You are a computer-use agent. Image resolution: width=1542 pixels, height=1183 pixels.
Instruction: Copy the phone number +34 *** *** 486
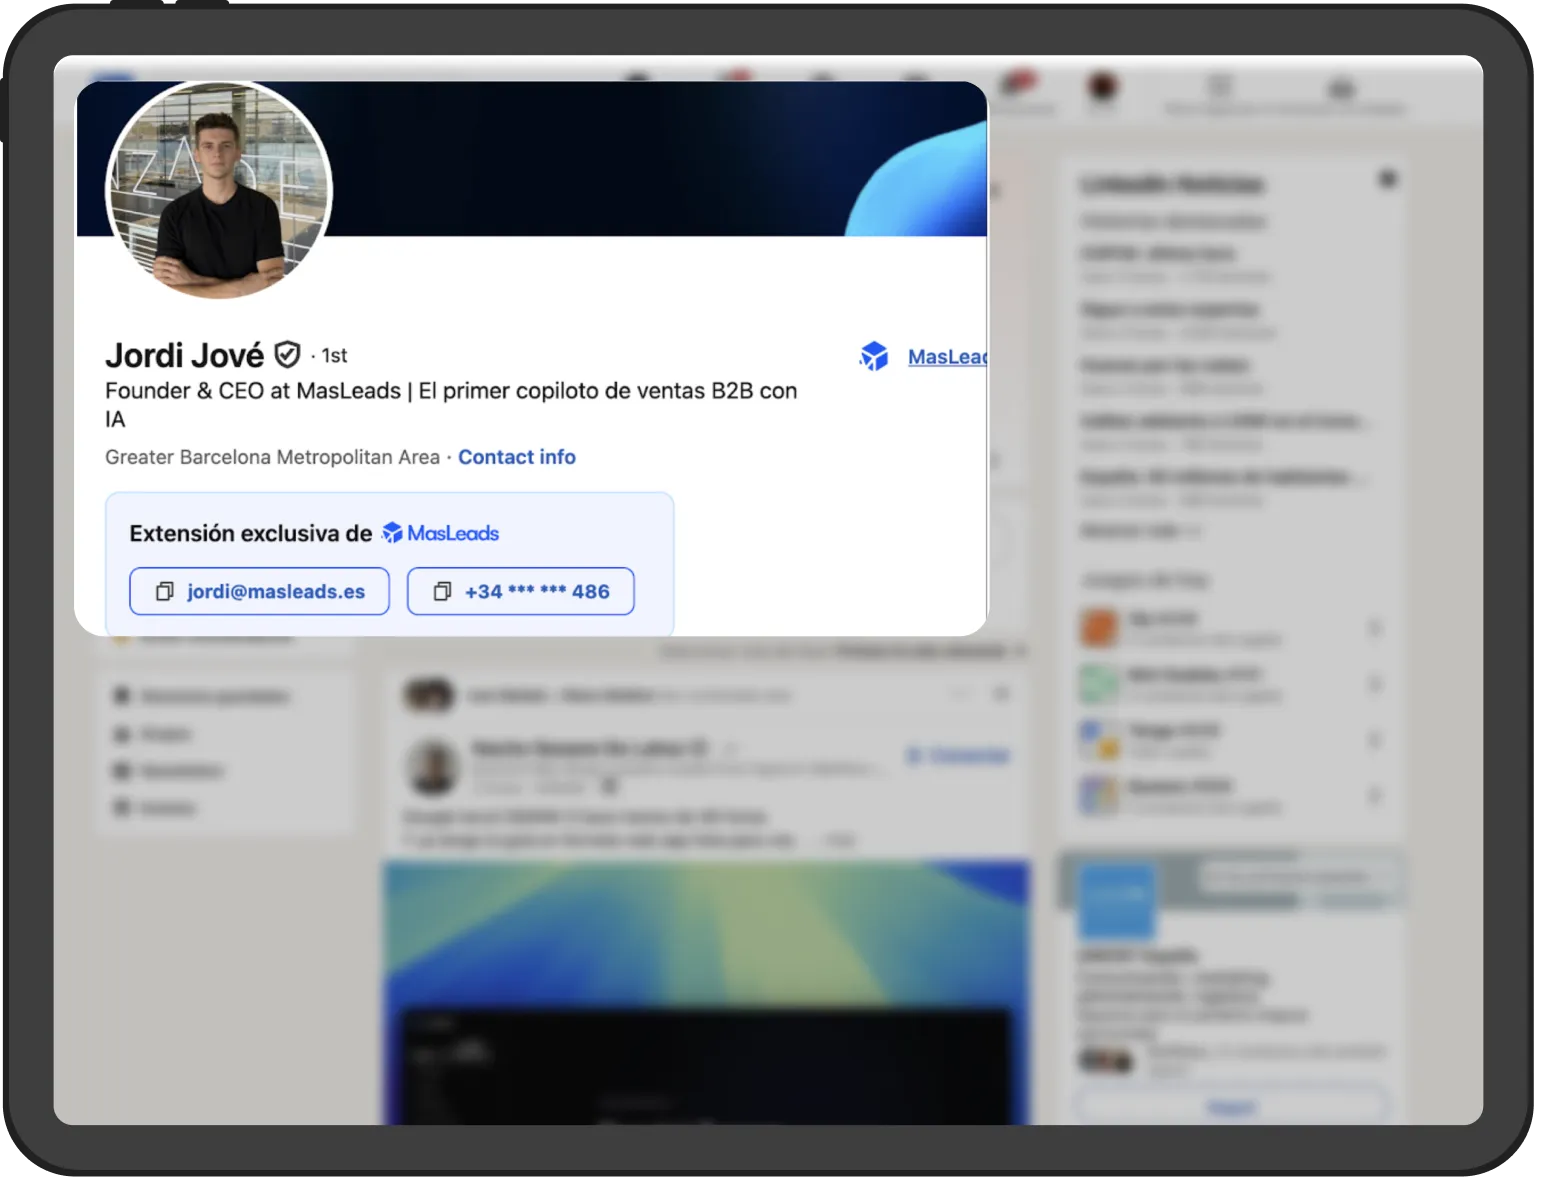click(x=521, y=591)
